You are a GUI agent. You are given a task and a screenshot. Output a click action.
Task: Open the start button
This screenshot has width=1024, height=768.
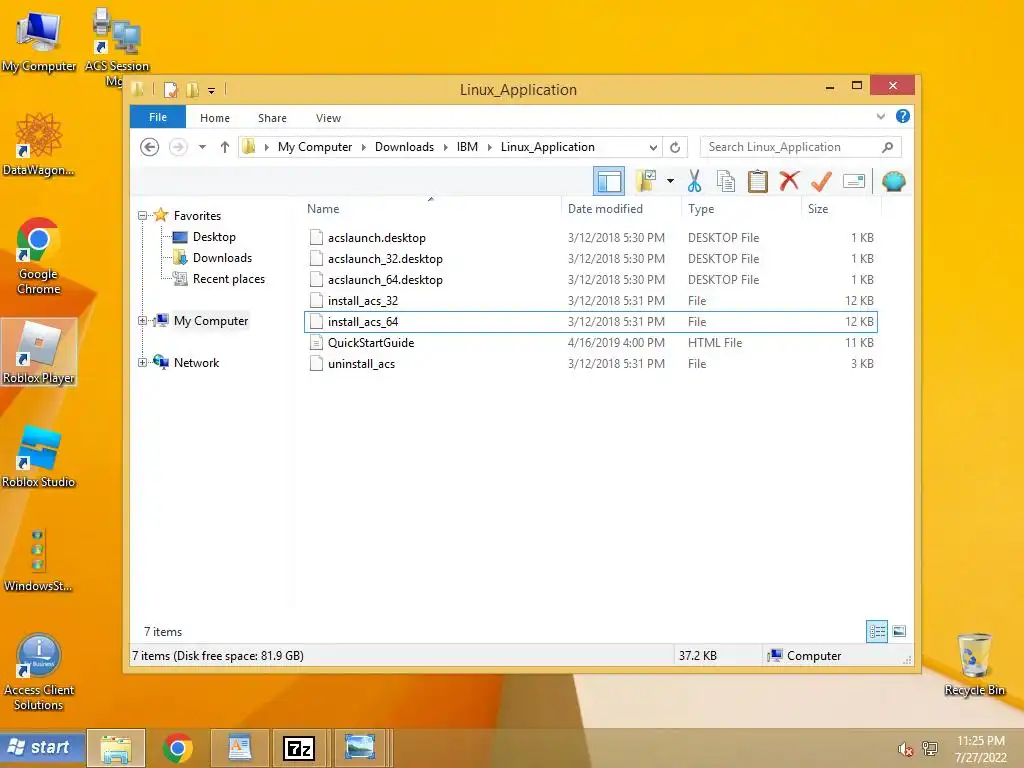click(42, 747)
